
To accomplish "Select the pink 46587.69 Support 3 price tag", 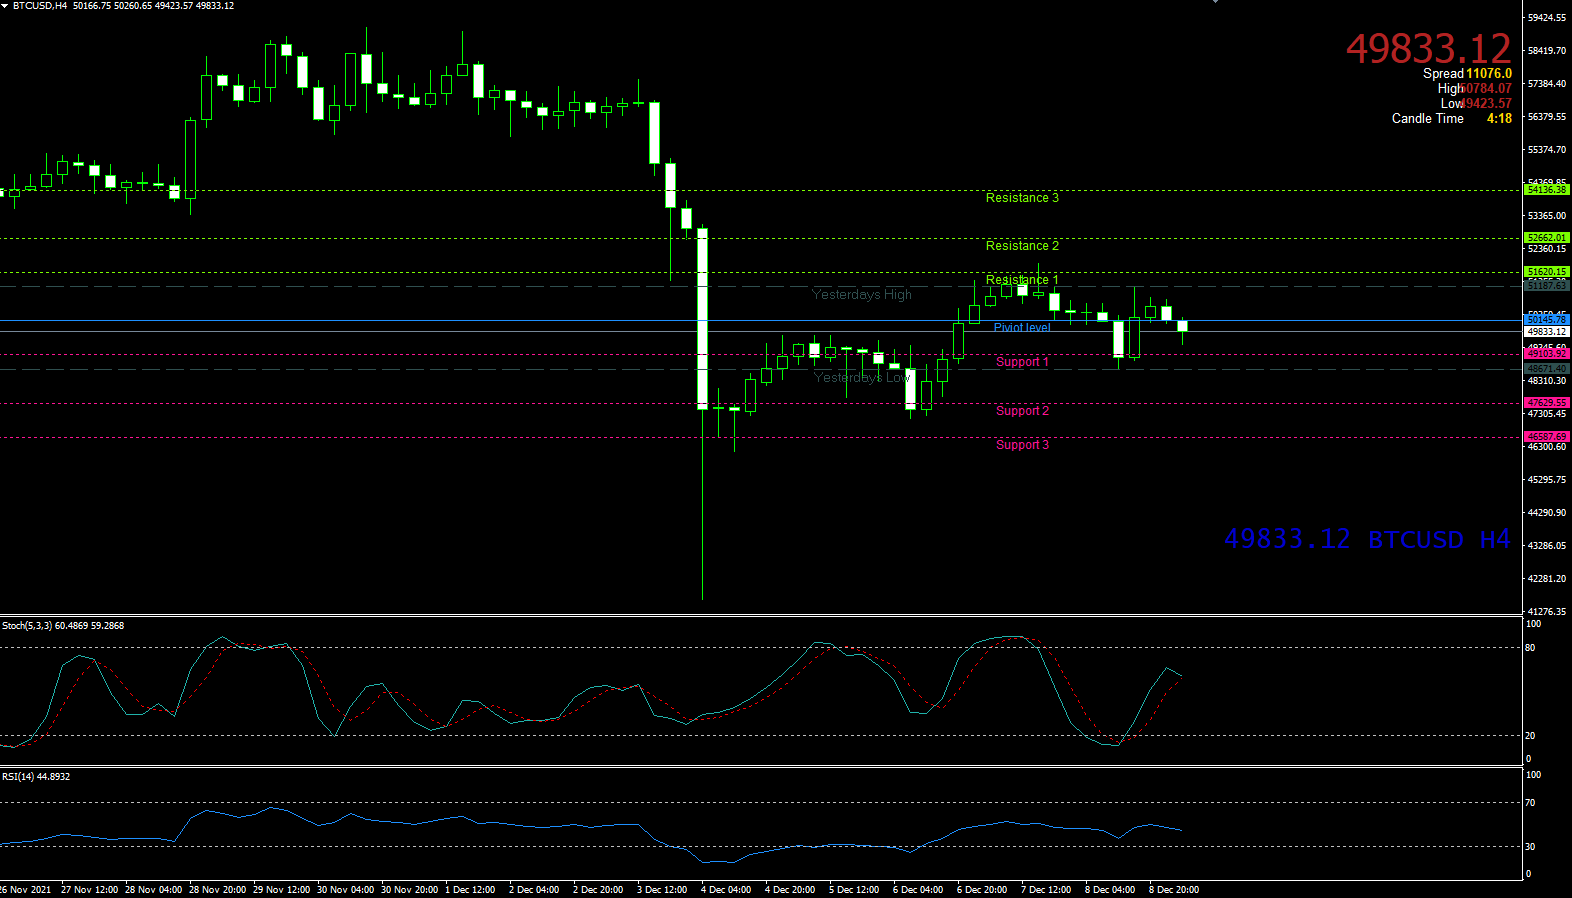I will click(x=1546, y=437).
